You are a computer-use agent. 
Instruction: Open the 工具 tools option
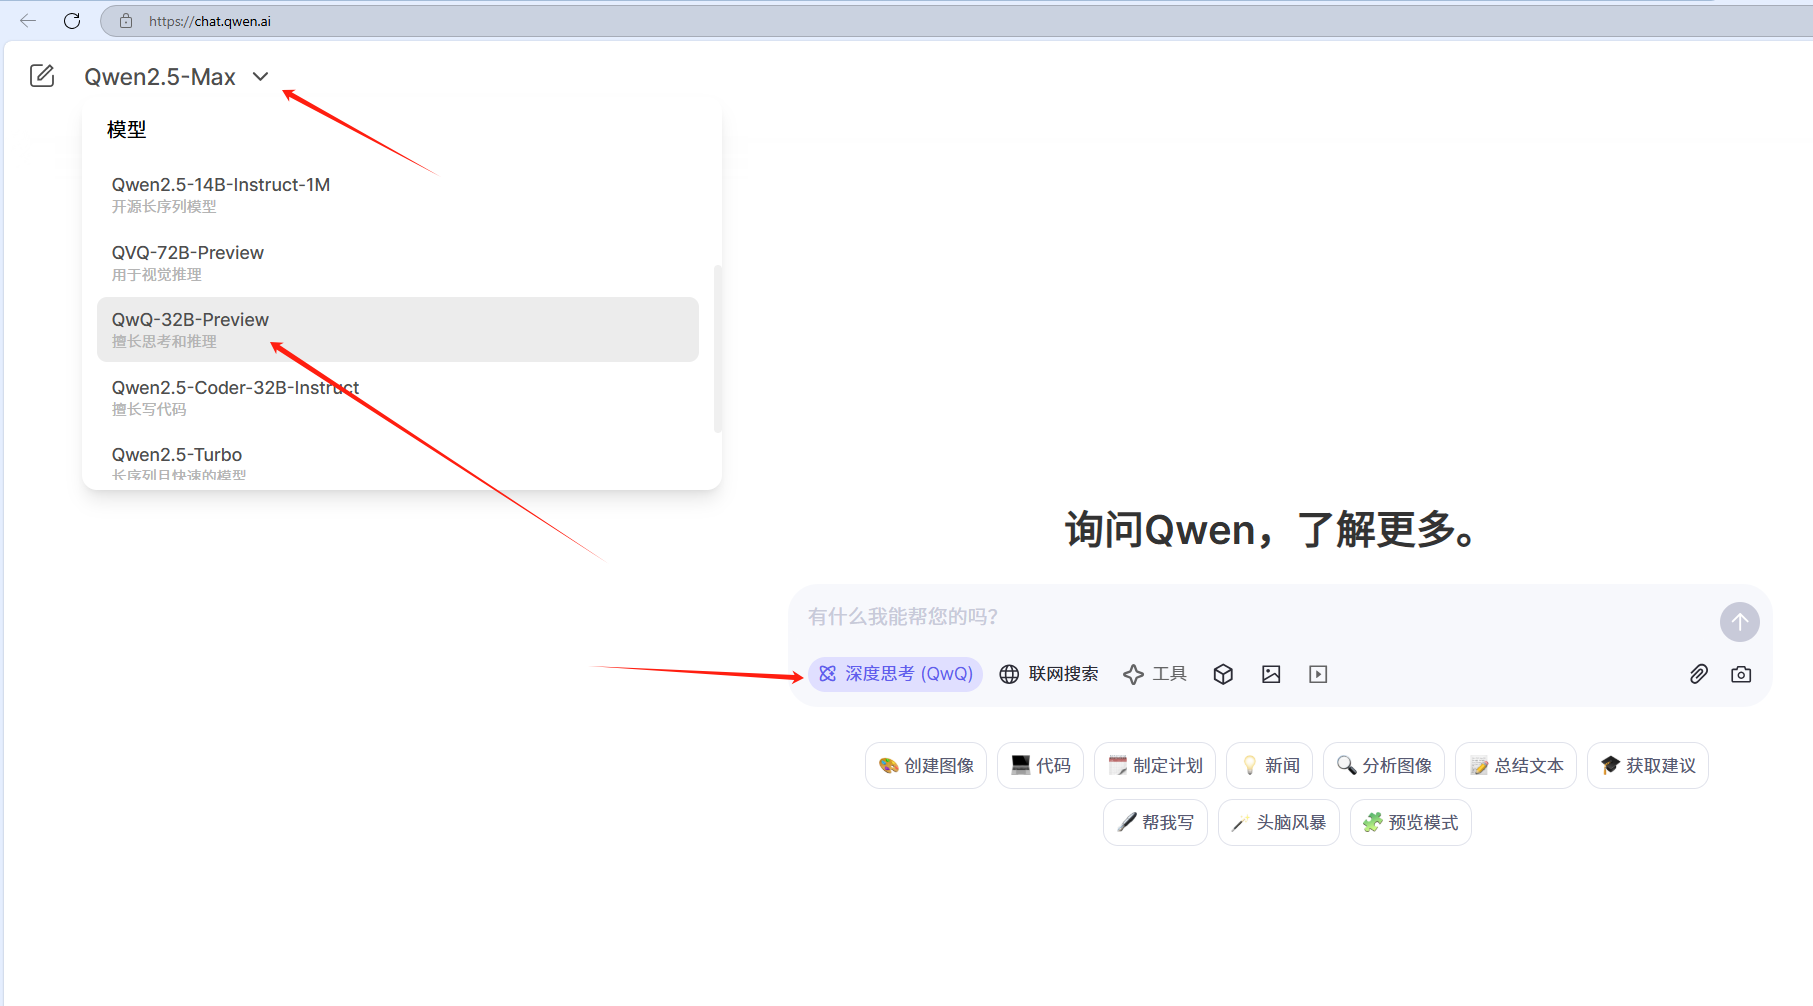coord(1155,674)
